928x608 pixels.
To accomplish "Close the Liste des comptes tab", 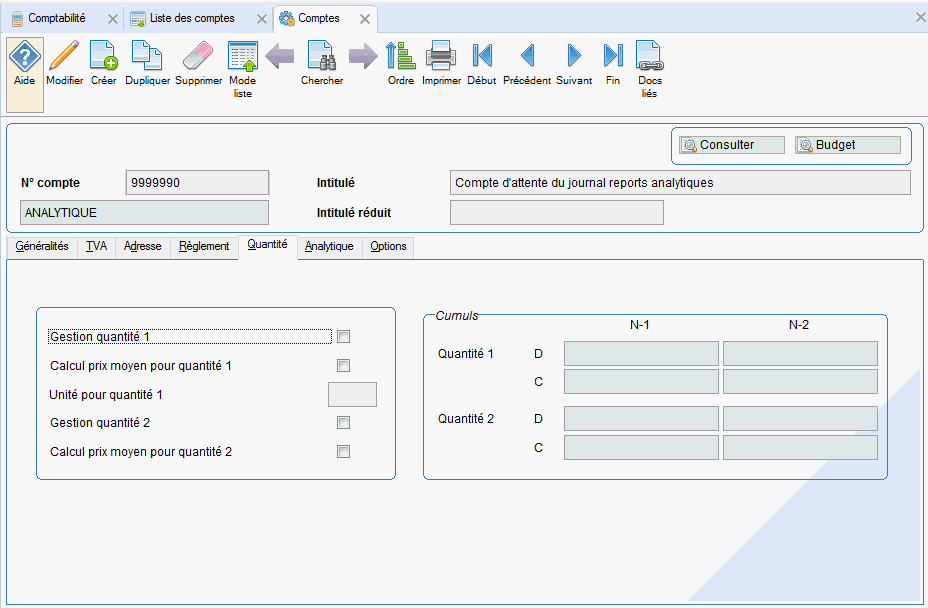I will click(x=262, y=19).
